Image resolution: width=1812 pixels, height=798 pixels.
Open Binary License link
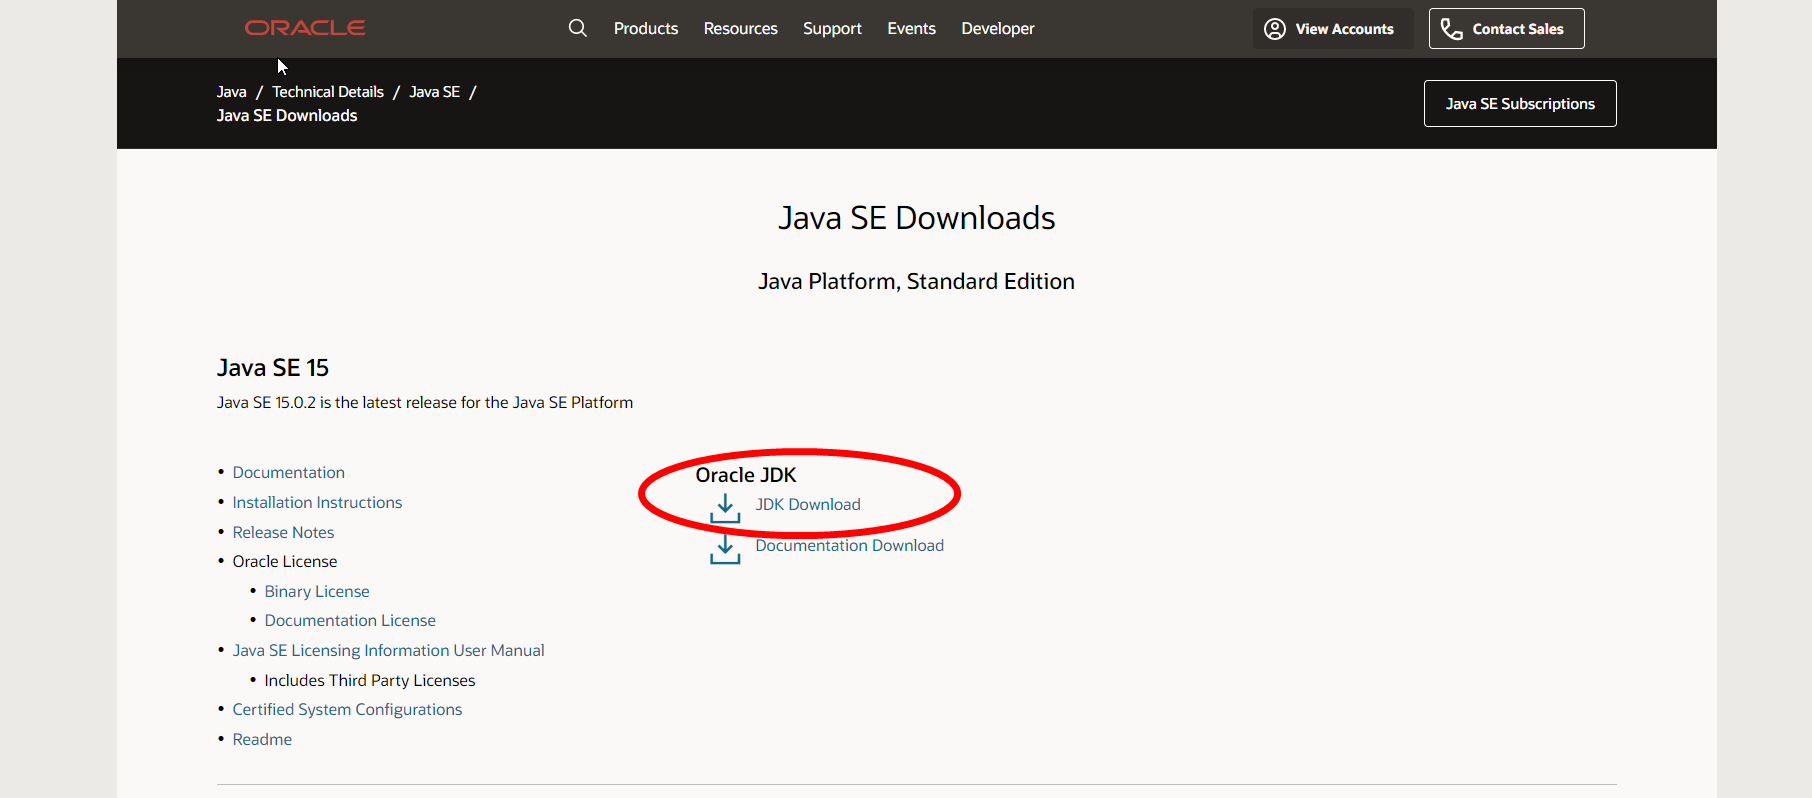pos(317,591)
